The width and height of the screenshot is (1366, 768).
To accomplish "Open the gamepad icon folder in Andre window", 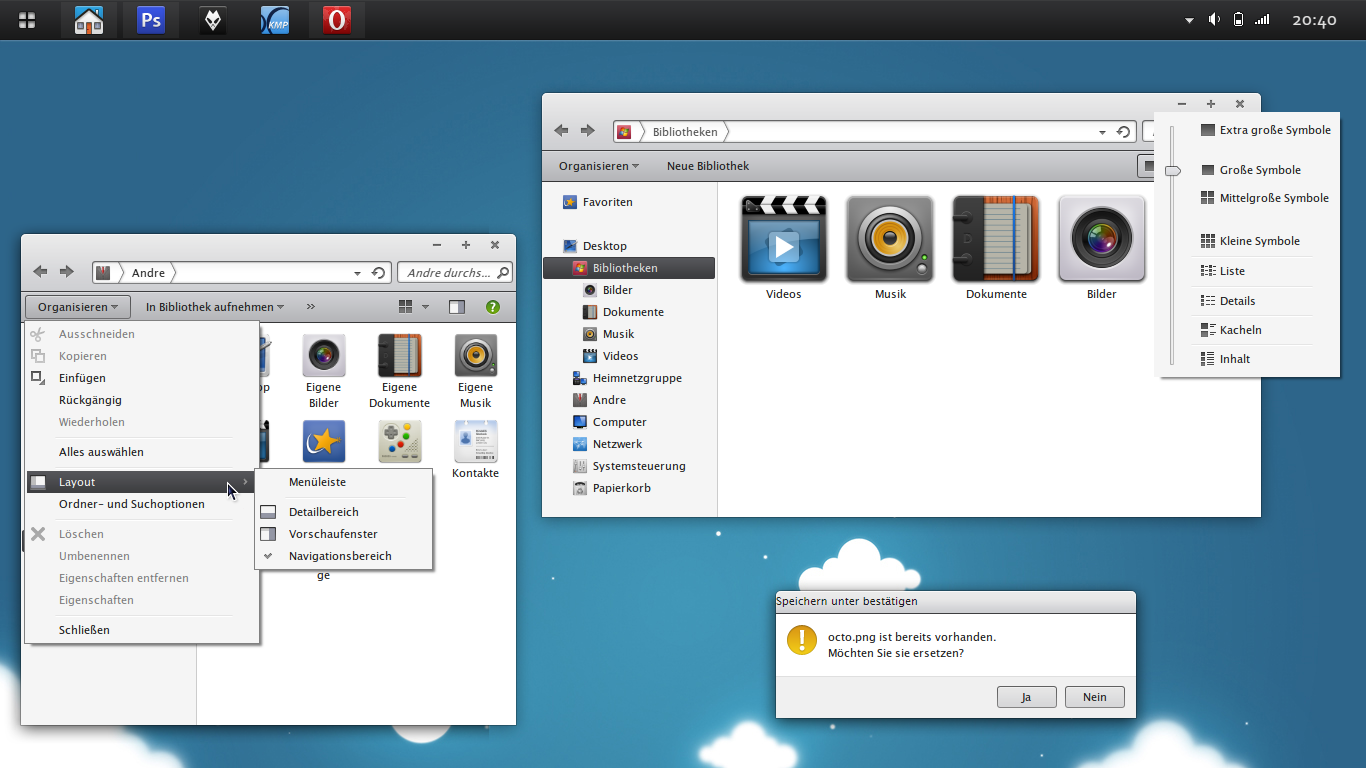I will (399, 441).
